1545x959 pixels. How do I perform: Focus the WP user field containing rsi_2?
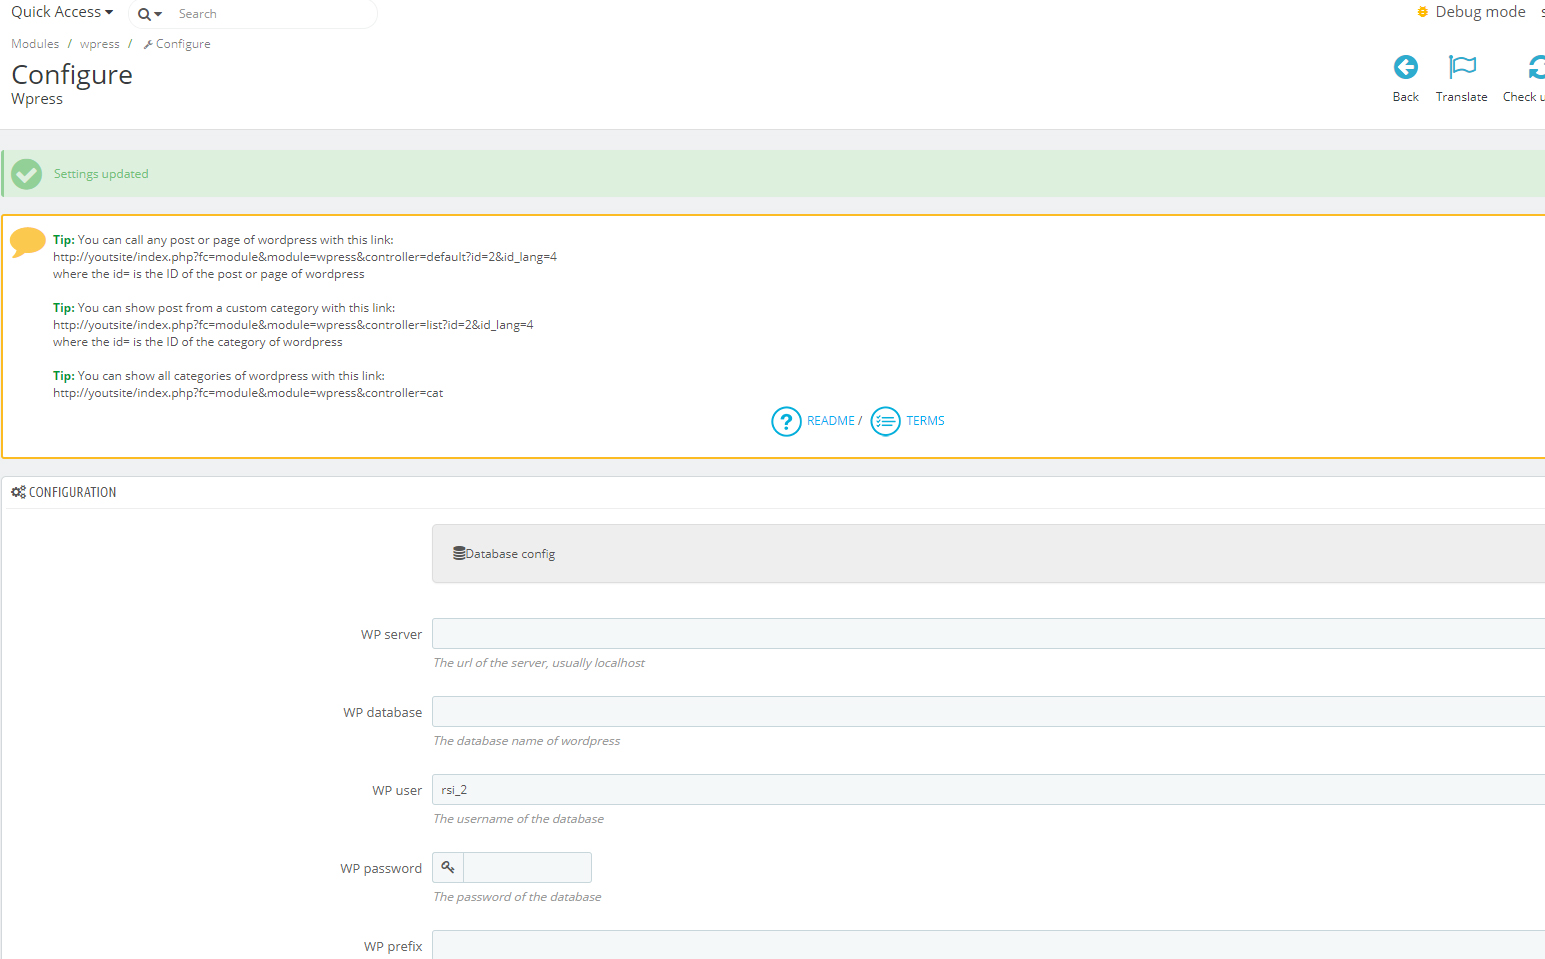[x=988, y=790]
